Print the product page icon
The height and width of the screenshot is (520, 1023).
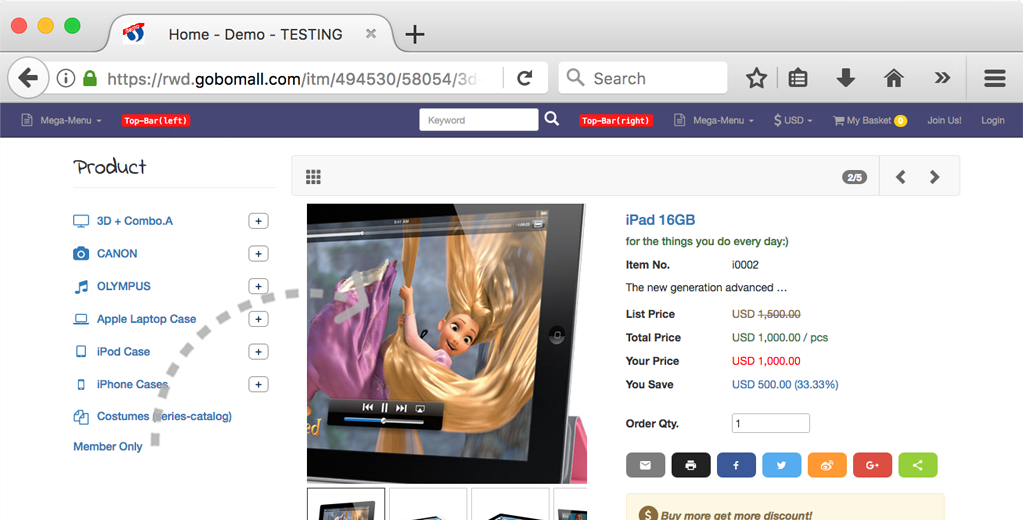click(691, 465)
